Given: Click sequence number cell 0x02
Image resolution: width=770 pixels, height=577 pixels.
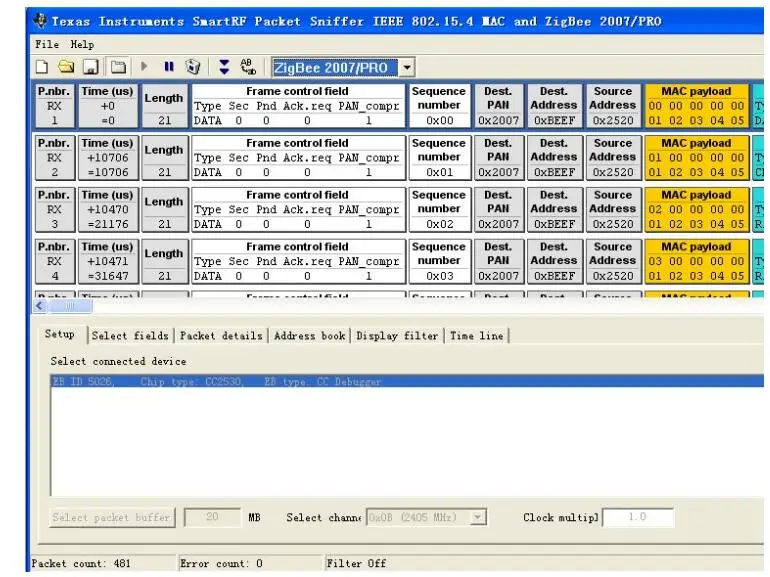Looking at the screenshot, I should click(x=439, y=209).
